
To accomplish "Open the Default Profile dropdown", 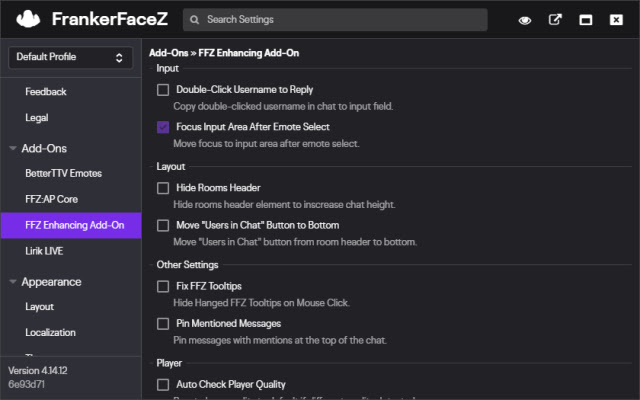I will click(69, 58).
